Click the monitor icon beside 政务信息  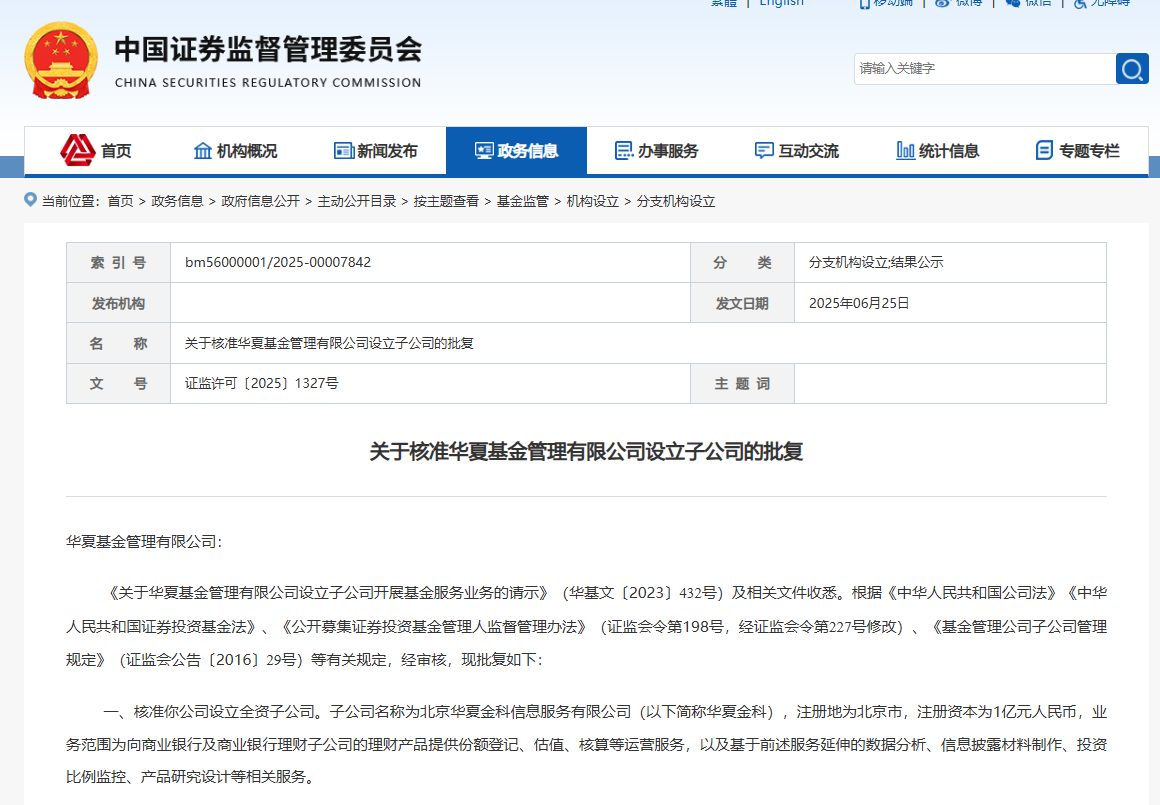tap(484, 151)
